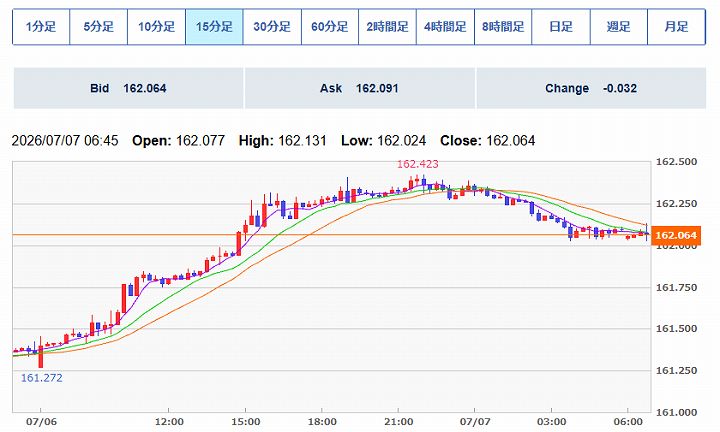Screen dimensions: 720x432
Task: Switch to the 1分足 timeframe tab
Action: click(x=41, y=27)
